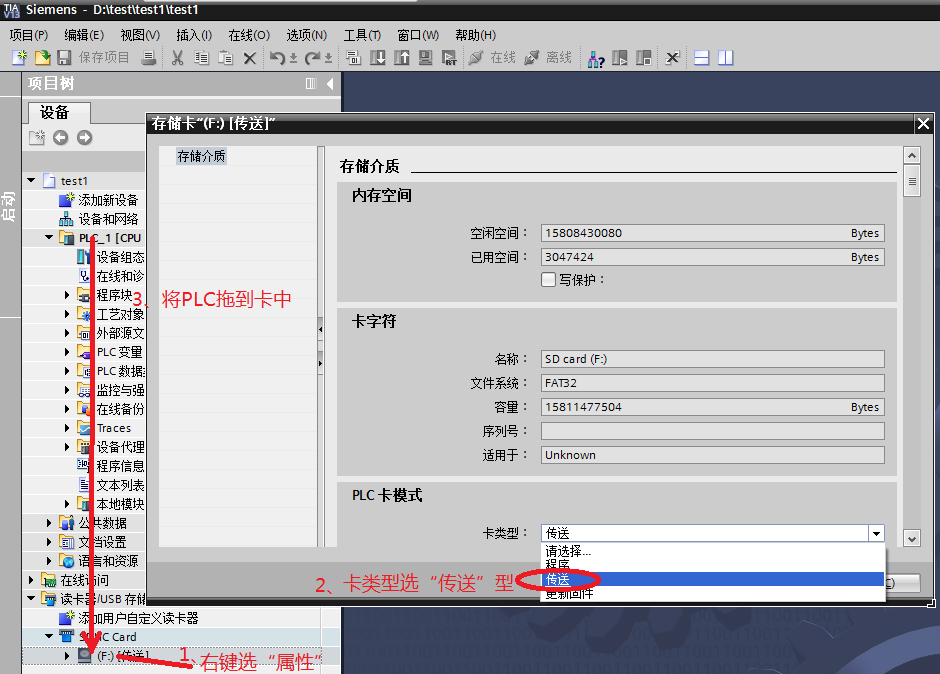Click the New project toolbar icon
940x674 pixels.
pos(19,58)
